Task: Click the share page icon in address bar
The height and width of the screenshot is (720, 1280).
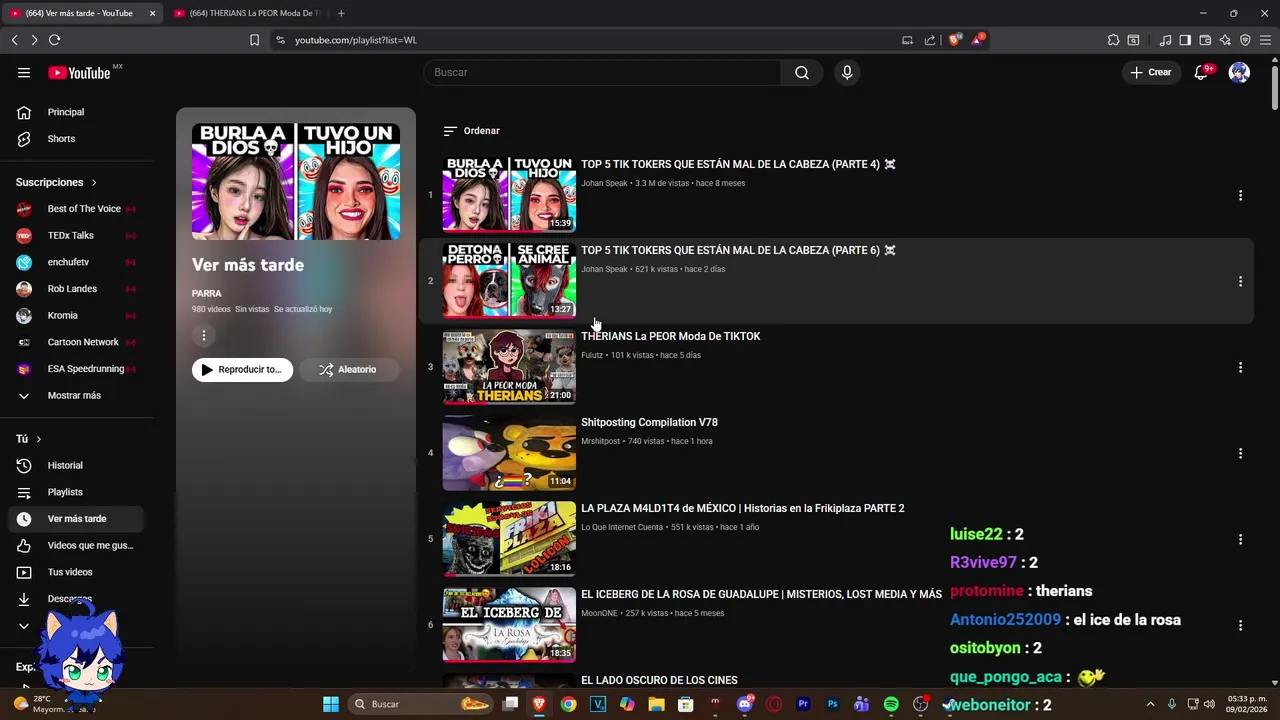Action: (x=930, y=40)
